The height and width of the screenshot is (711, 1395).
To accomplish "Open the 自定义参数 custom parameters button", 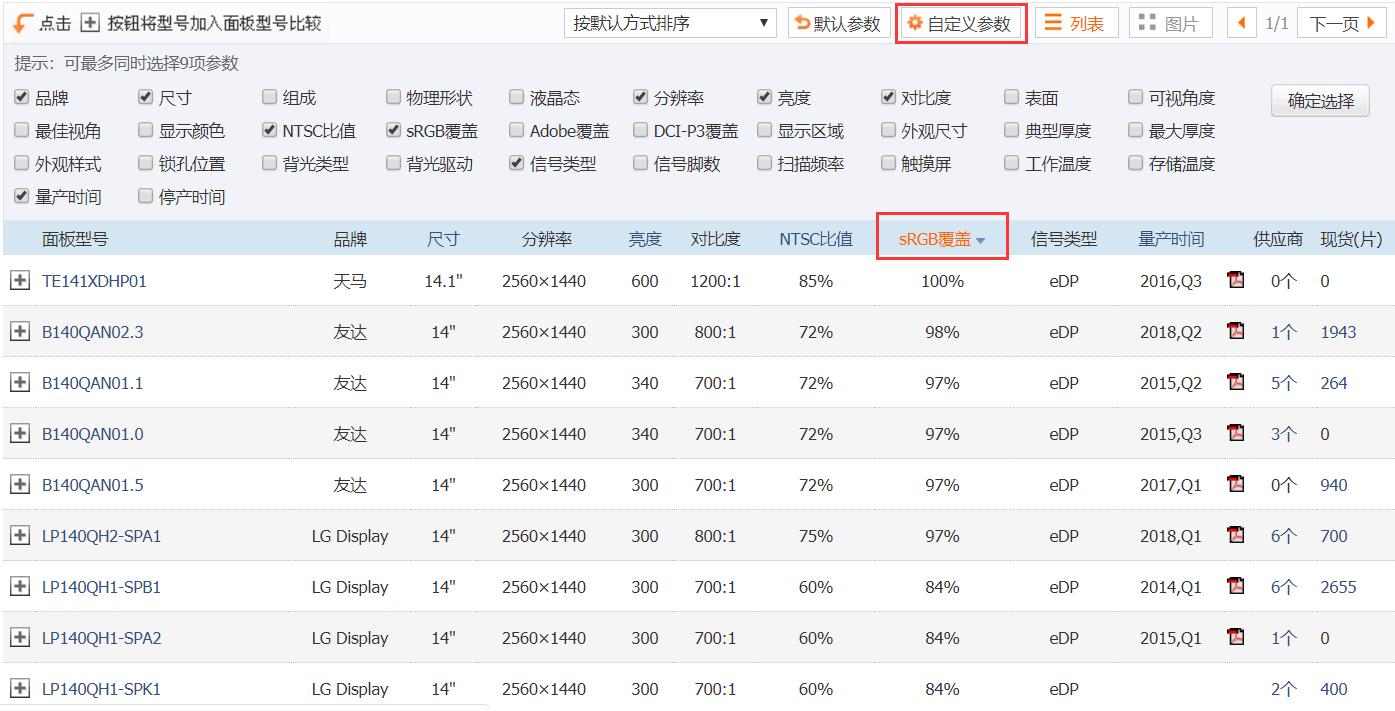I will [960, 23].
